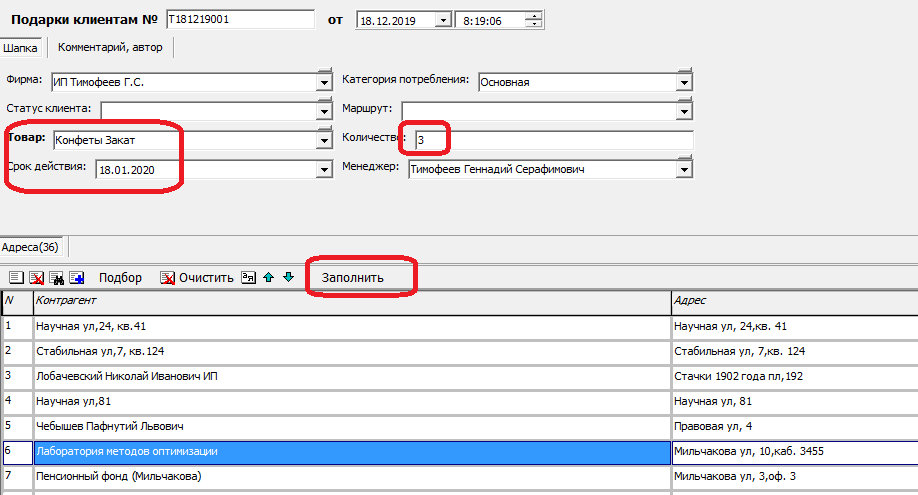Move row down with the down arrow icon
Viewport: 918px width, 495px height.
coord(288,278)
